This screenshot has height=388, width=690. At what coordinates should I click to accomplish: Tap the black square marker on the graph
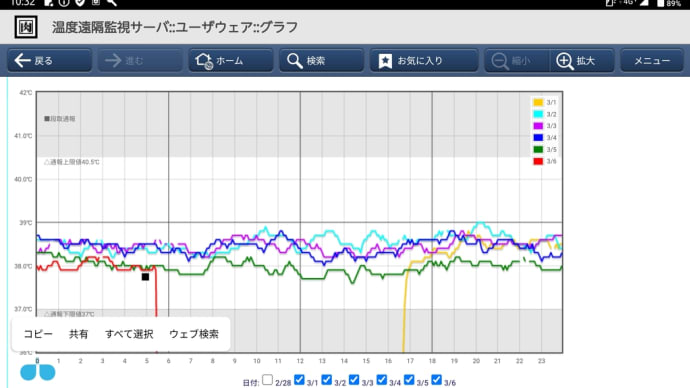[x=145, y=277]
